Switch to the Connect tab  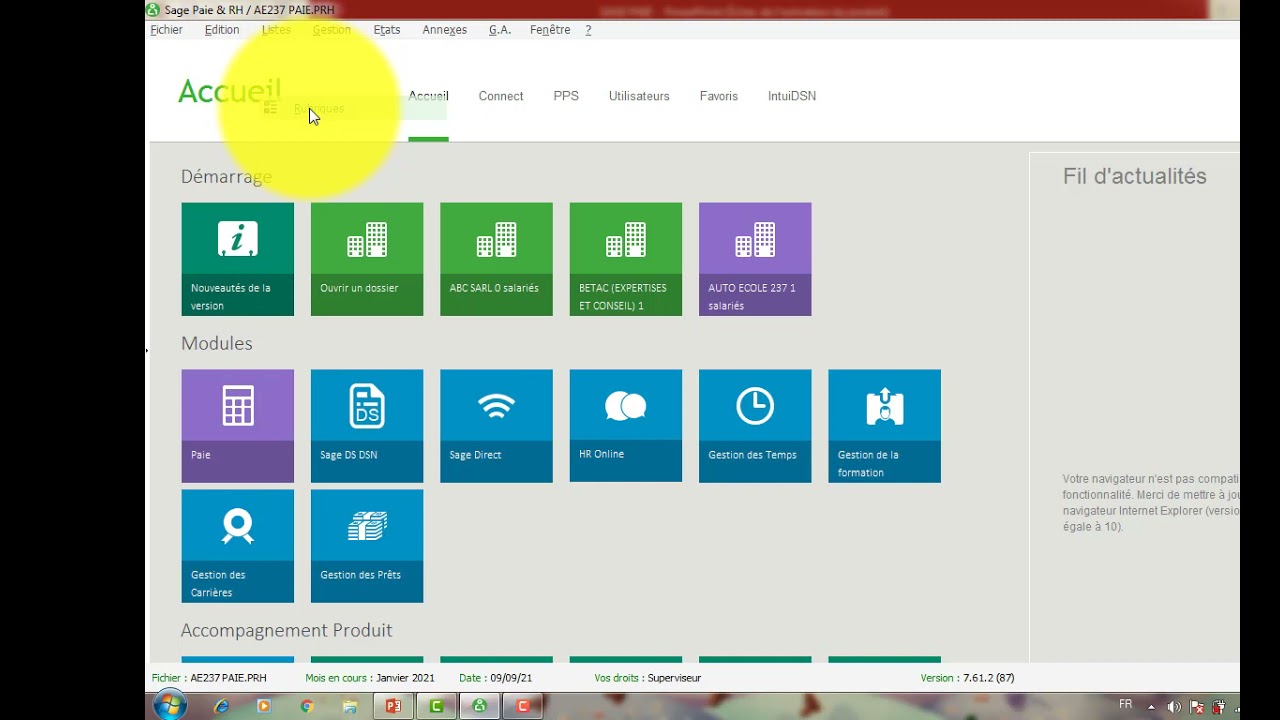(501, 96)
